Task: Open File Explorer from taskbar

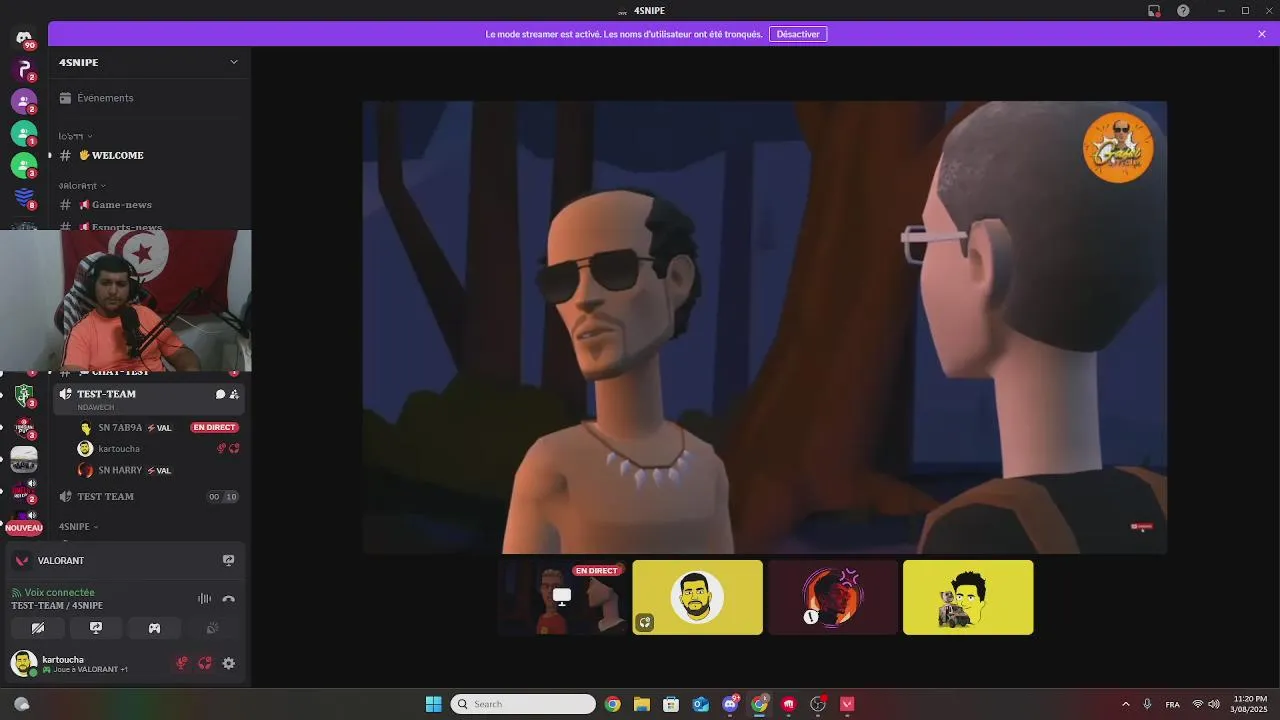Action: (x=641, y=704)
